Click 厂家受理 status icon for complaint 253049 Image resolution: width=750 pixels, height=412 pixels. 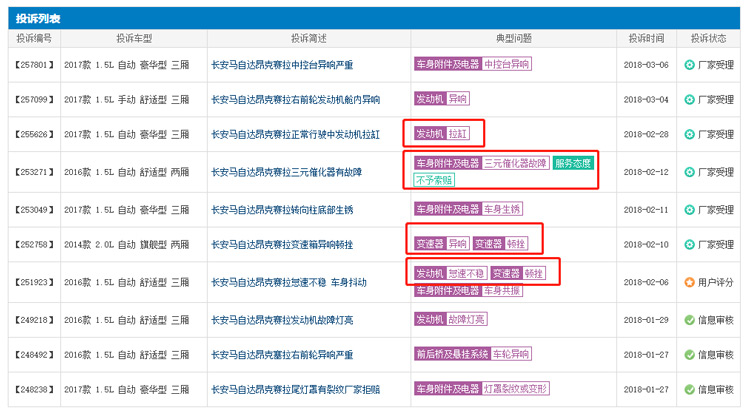click(689, 210)
